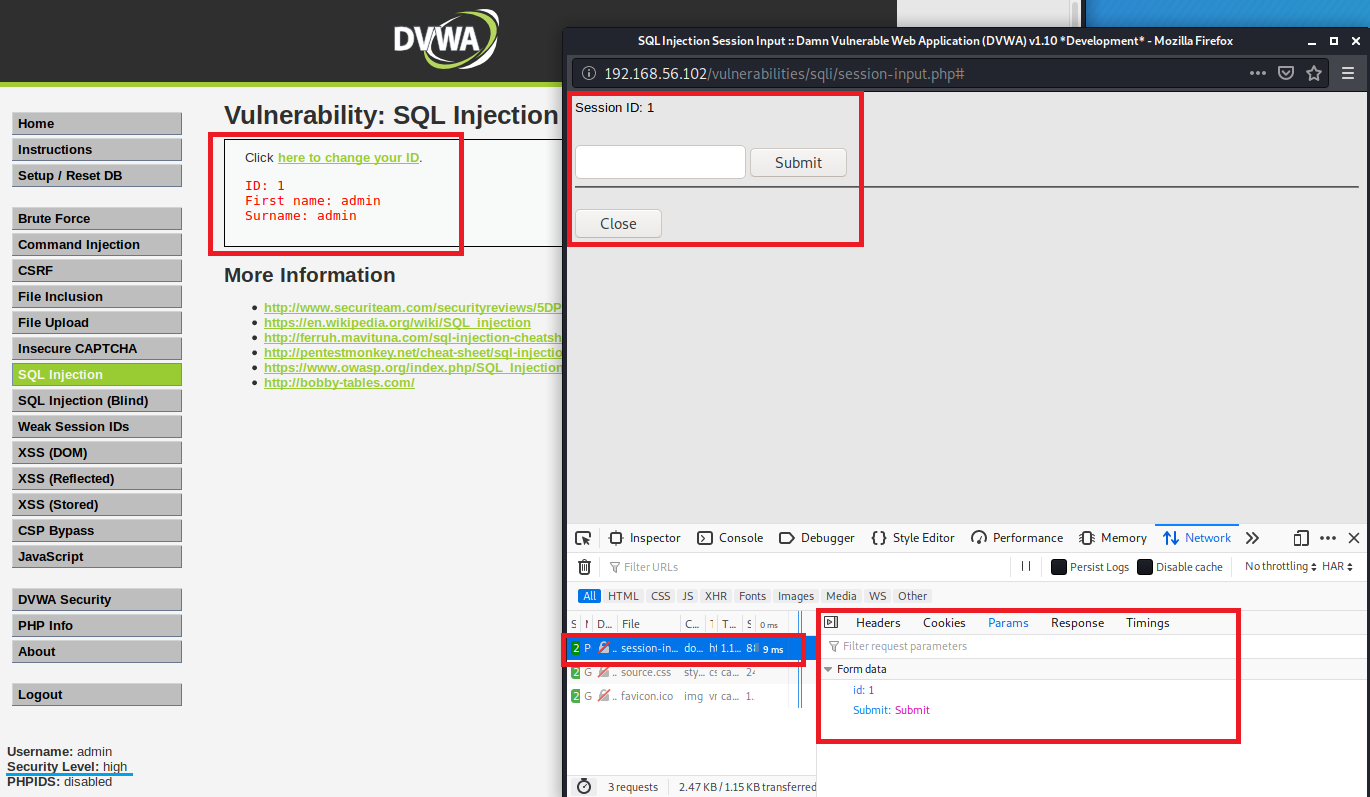This screenshot has width=1370, height=797.
Task: Bookmark this page with star icon
Action: pos(1314,73)
